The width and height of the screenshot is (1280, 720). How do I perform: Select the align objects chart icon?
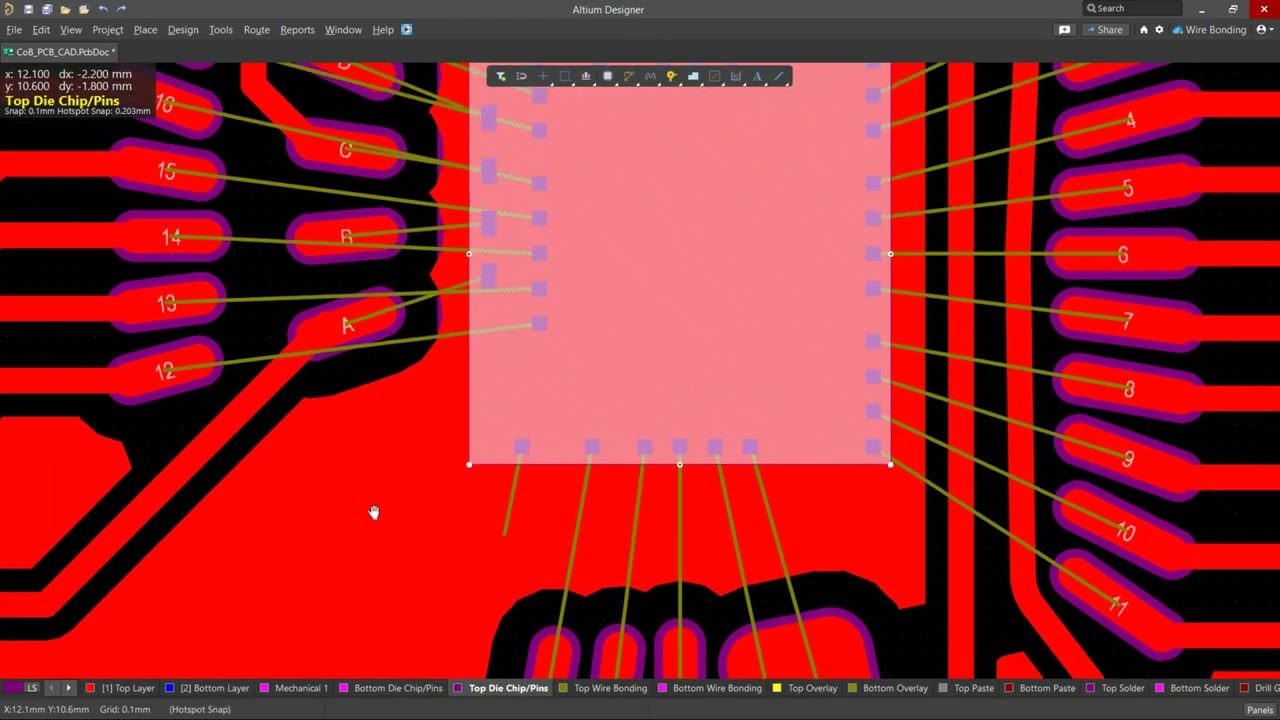pos(586,77)
